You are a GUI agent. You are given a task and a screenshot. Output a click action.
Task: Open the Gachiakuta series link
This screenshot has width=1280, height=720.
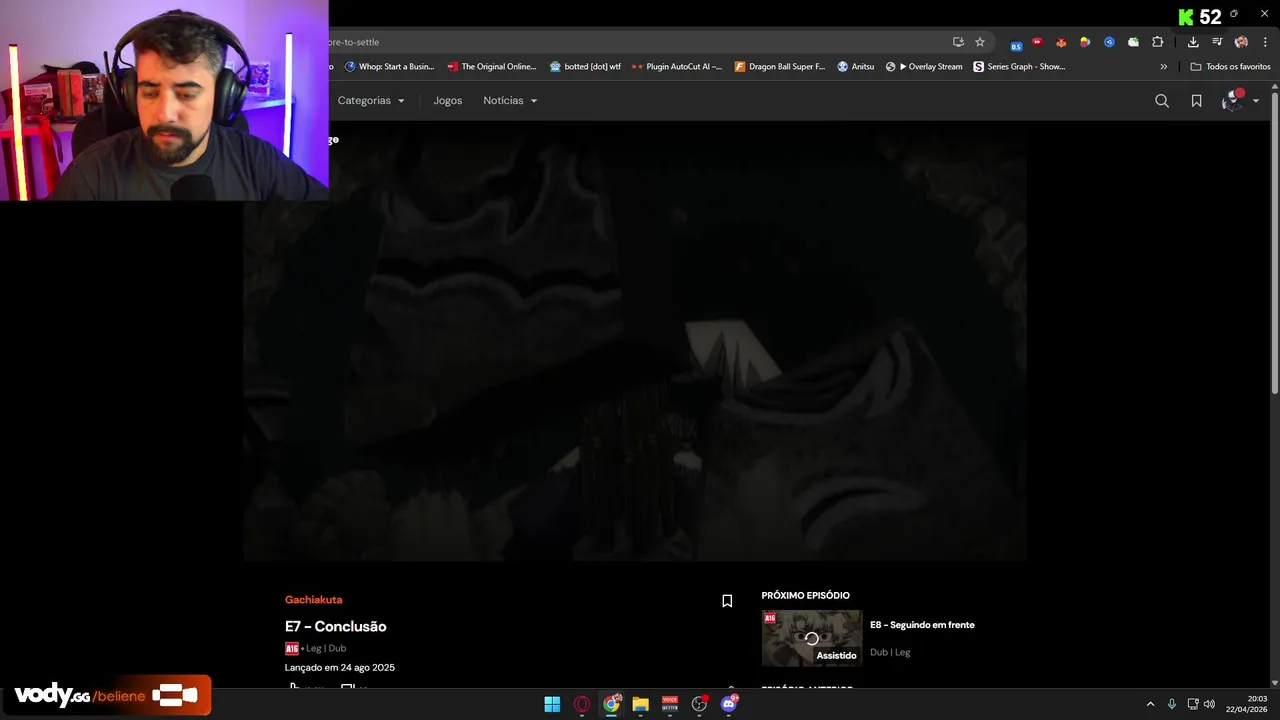pyautogui.click(x=313, y=600)
